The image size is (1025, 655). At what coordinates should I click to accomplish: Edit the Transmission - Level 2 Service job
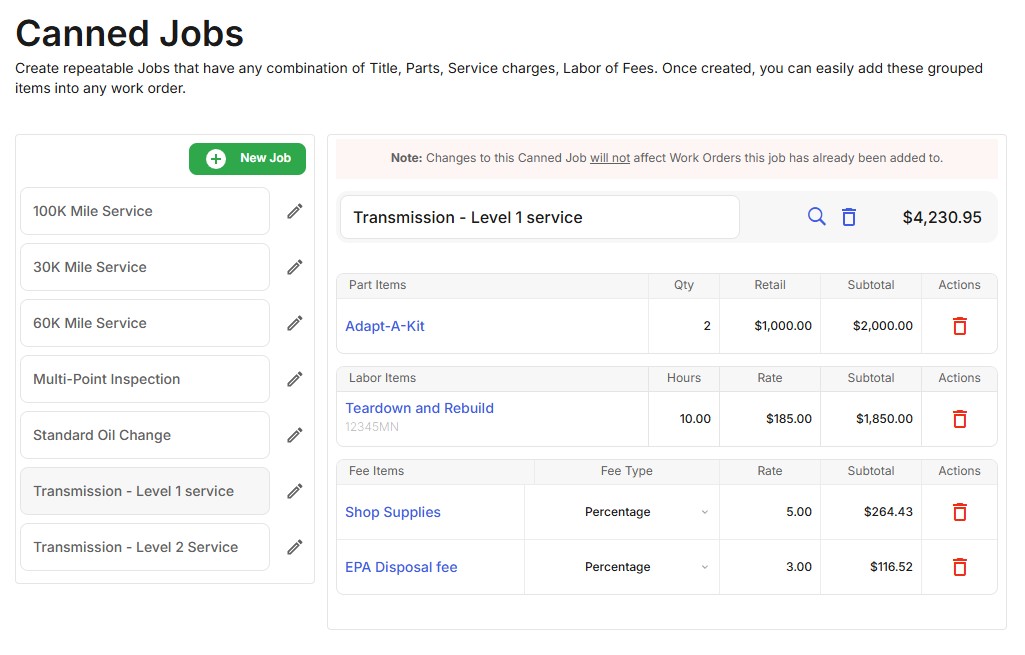294,546
